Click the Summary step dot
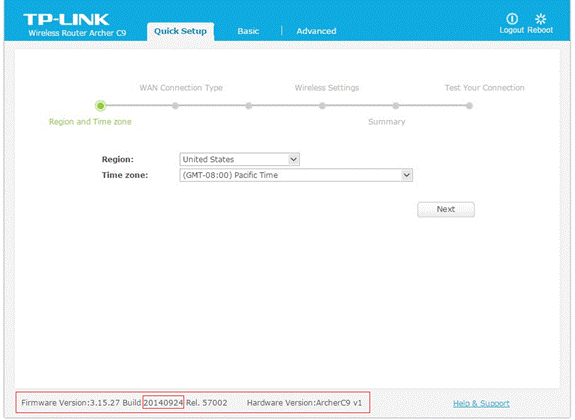The image size is (575, 420). [x=396, y=106]
